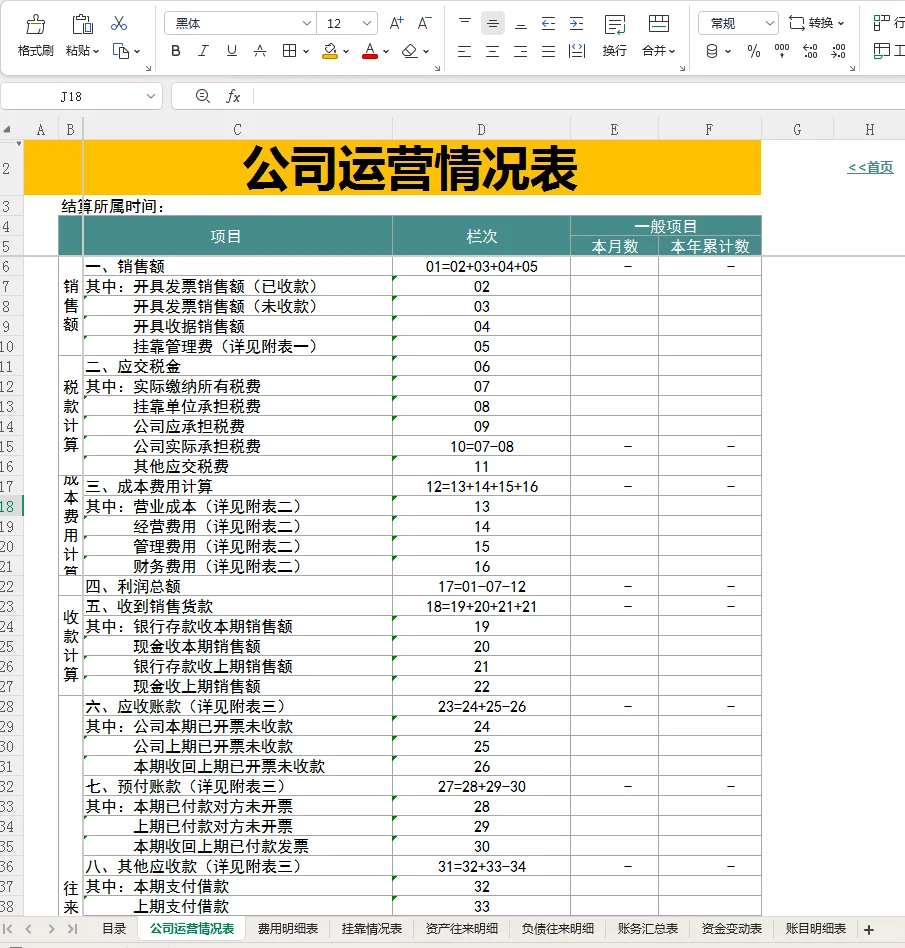Screen dimensions: 905x948
Task: Open the font size dropdown showing 12
Action: click(x=367, y=24)
